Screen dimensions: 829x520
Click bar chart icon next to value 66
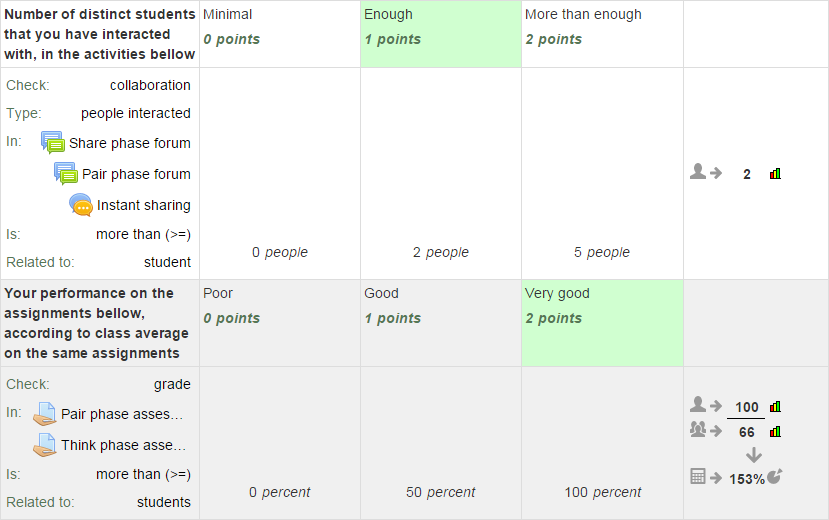775,432
